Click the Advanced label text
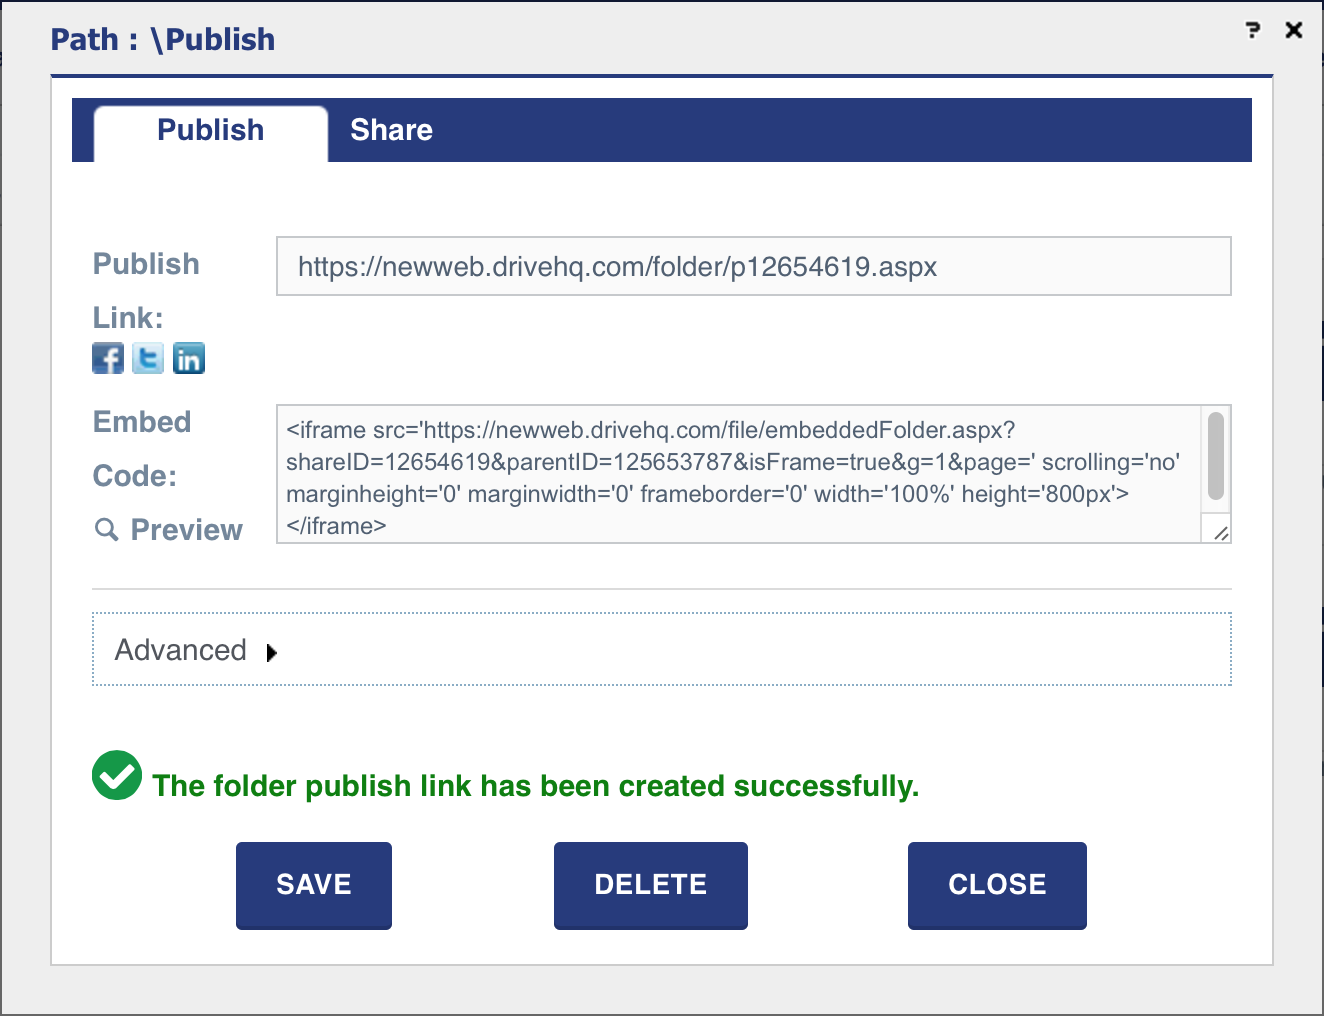1324x1016 pixels. pyautogui.click(x=181, y=650)
